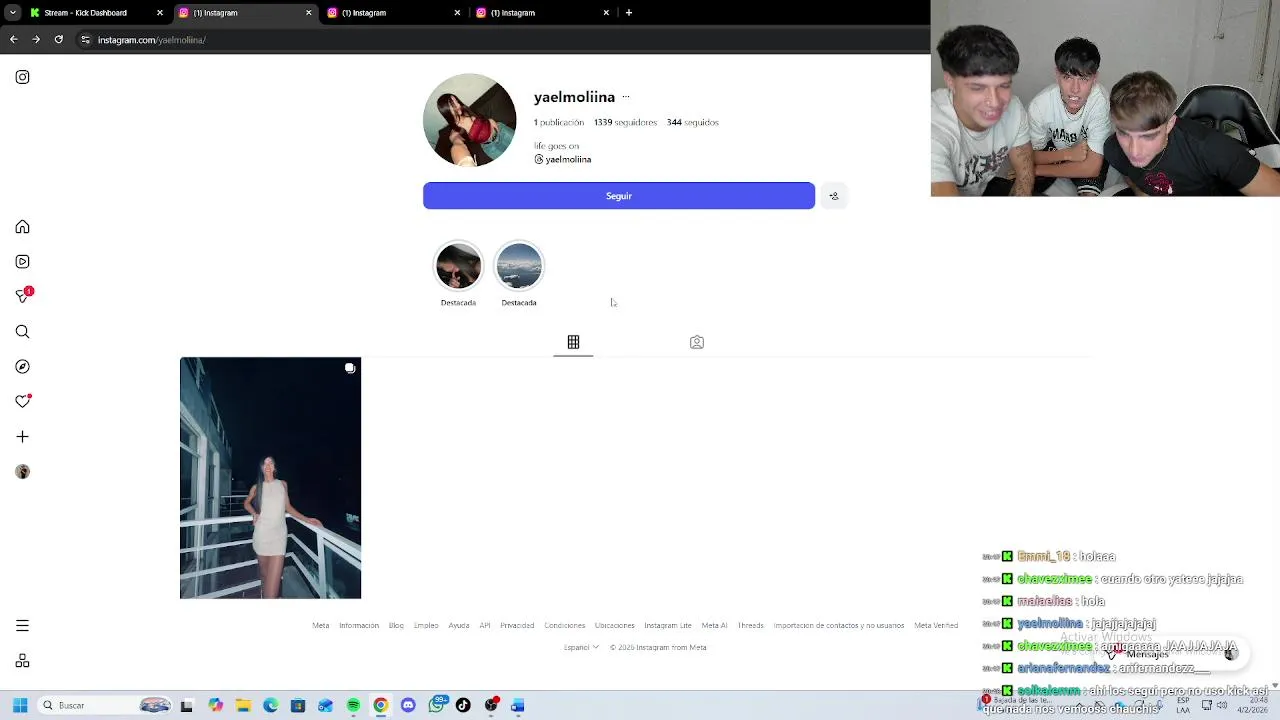Click the Instagram logo in the sidebar
This screenshot has height=720, width=1280.
tap(22, 77)
